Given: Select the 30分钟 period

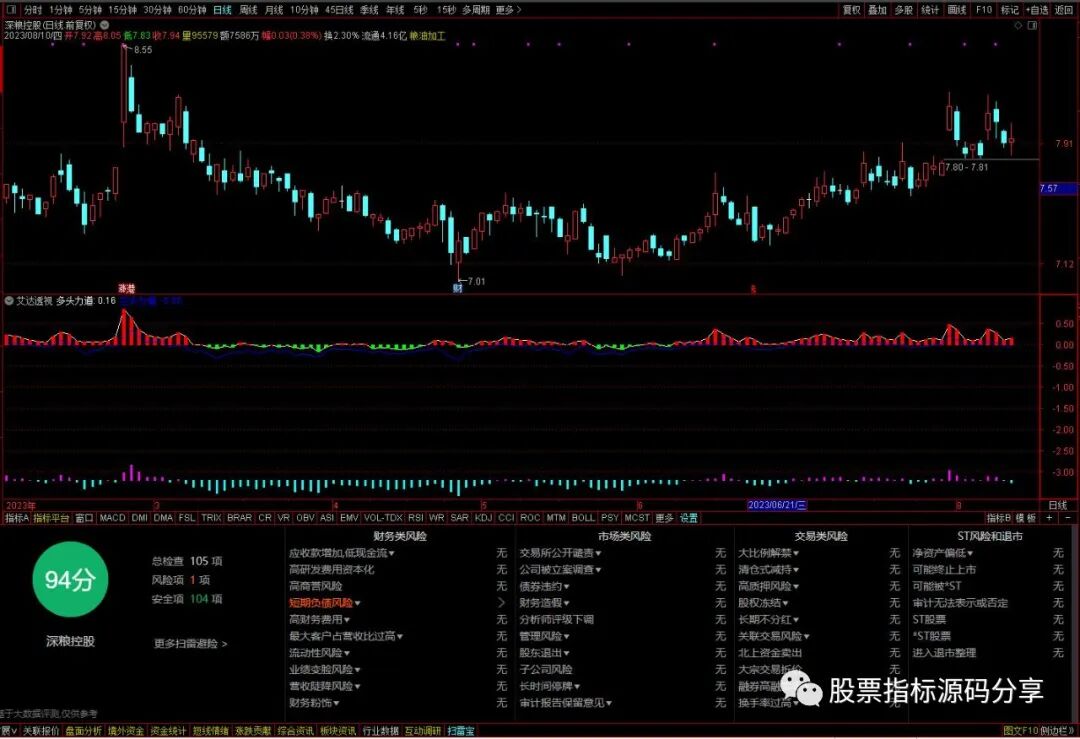Looking at the screenshot, I should pos(157,10).
